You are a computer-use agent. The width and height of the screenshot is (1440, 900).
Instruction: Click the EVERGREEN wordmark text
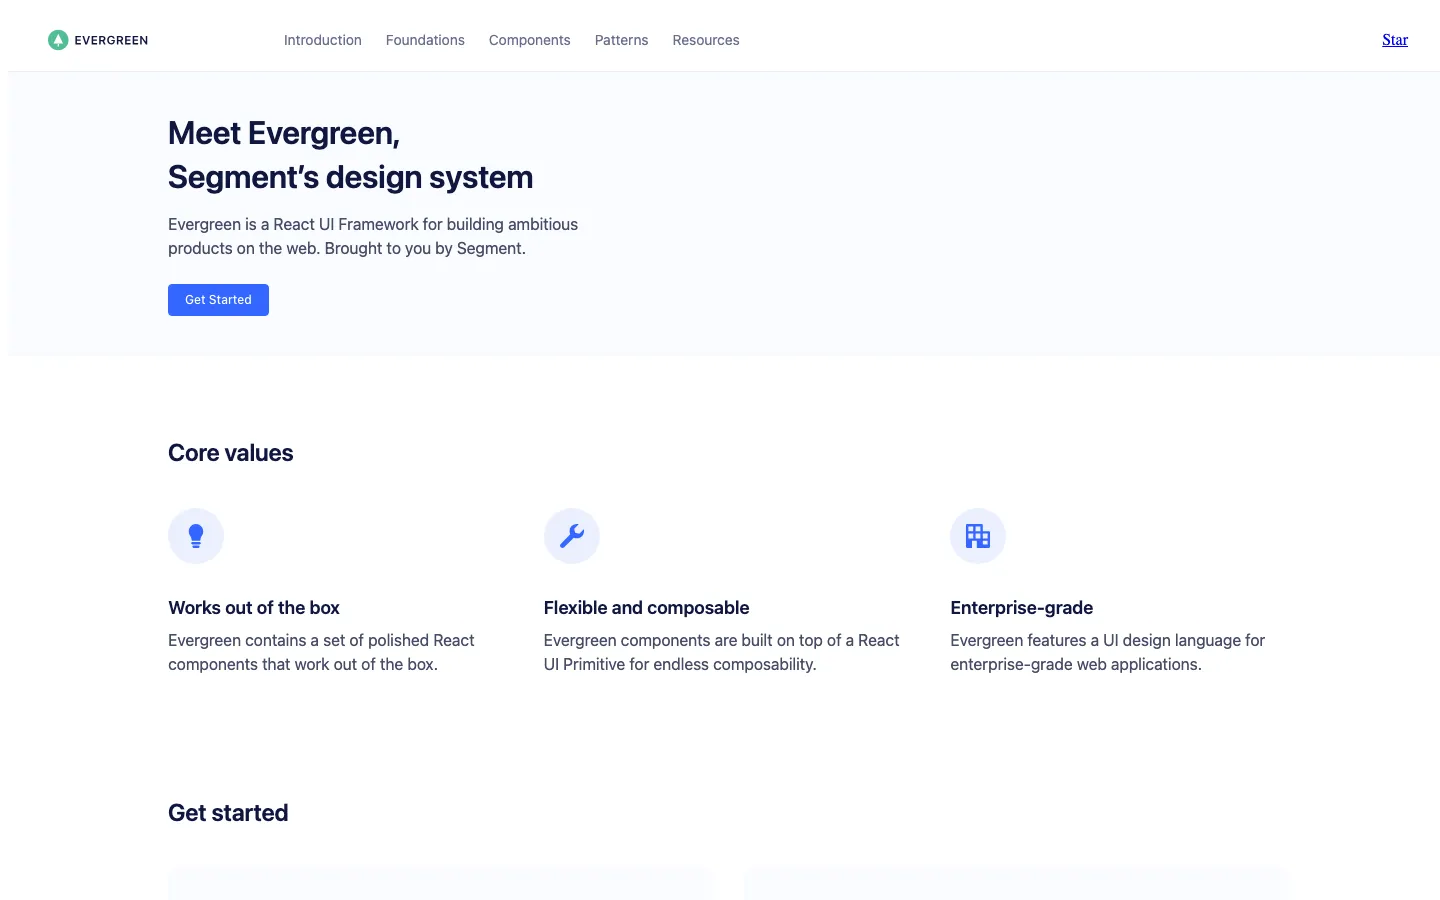[x=111, y=40]
